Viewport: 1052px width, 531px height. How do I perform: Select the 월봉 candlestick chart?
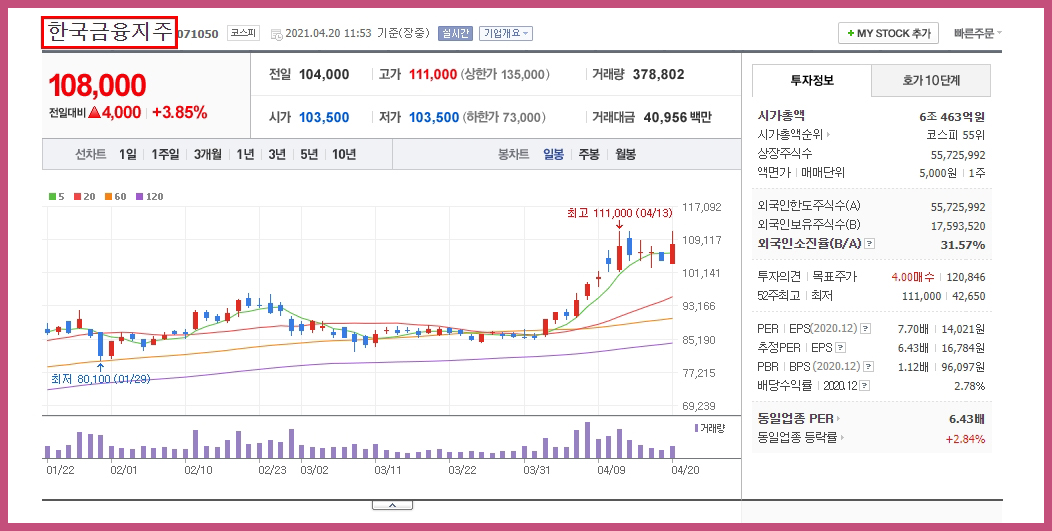click(625, 154)
